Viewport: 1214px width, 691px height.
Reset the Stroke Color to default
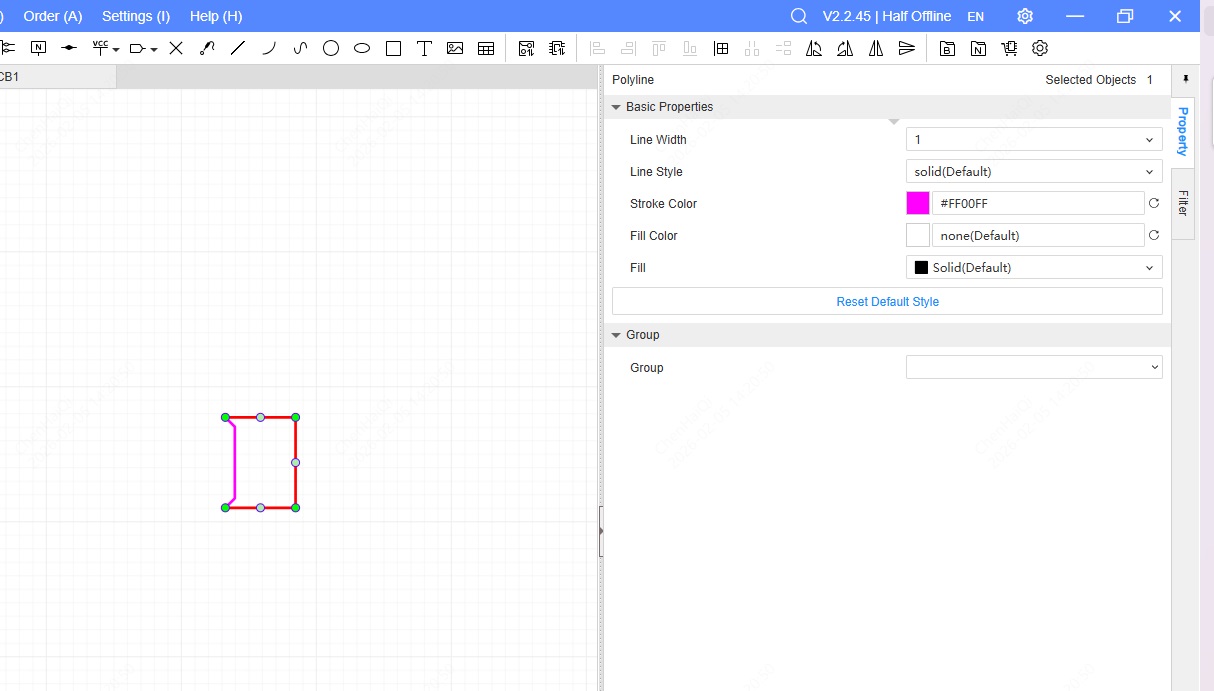pyautogui.click(x=1154, y=204)
